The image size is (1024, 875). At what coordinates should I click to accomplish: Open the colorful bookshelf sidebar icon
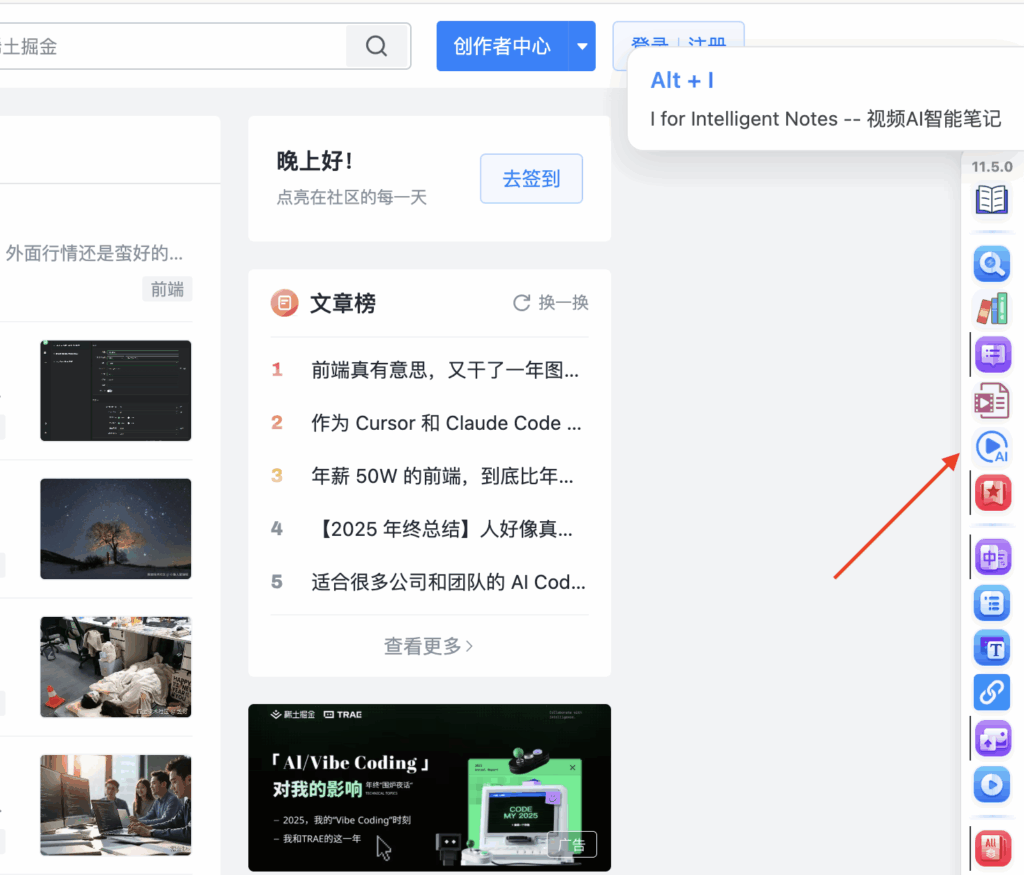point(991,309)
